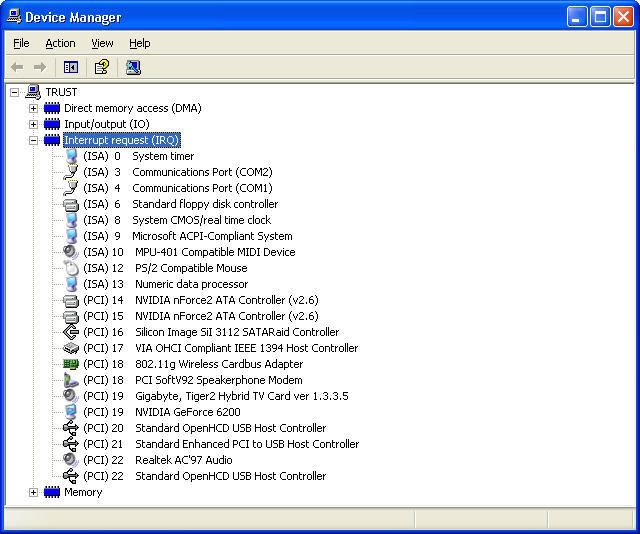This screenshot has width=640, height=534.
Task: Select Microsoft ACPI-Compliant System entry
Action: (x=188, y=236)
